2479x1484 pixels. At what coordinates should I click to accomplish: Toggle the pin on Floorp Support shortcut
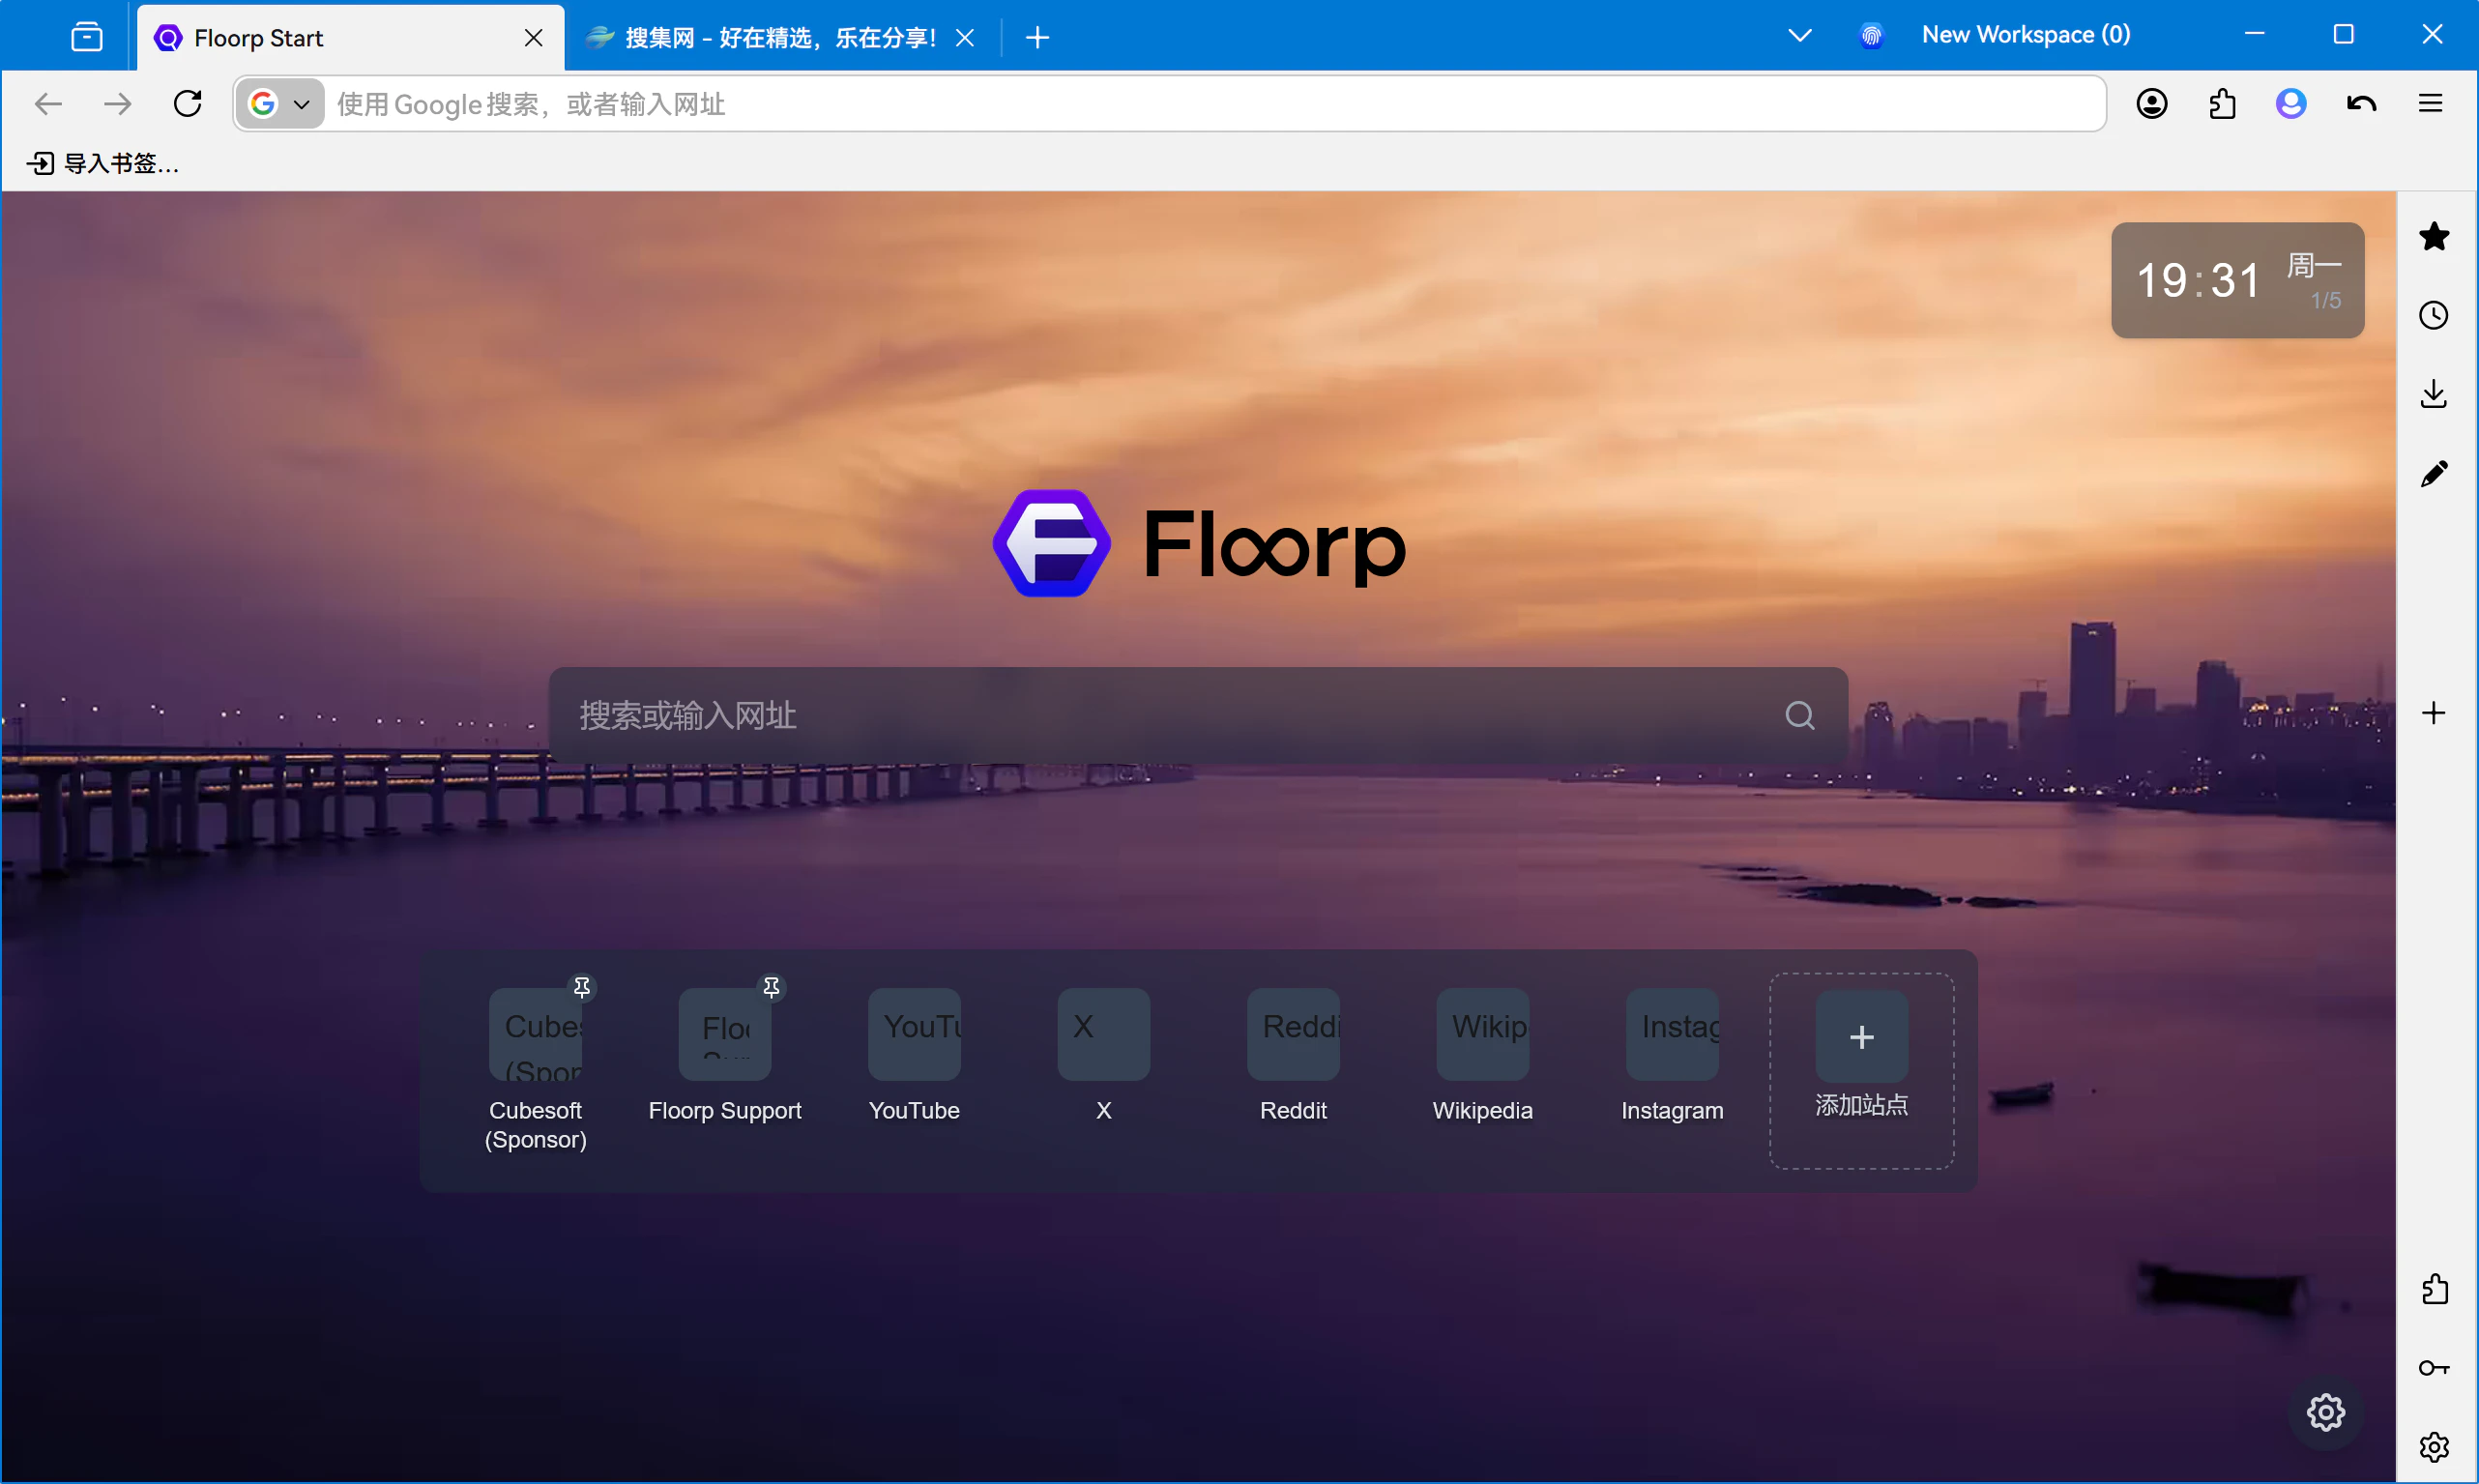(x=771, y=987)
